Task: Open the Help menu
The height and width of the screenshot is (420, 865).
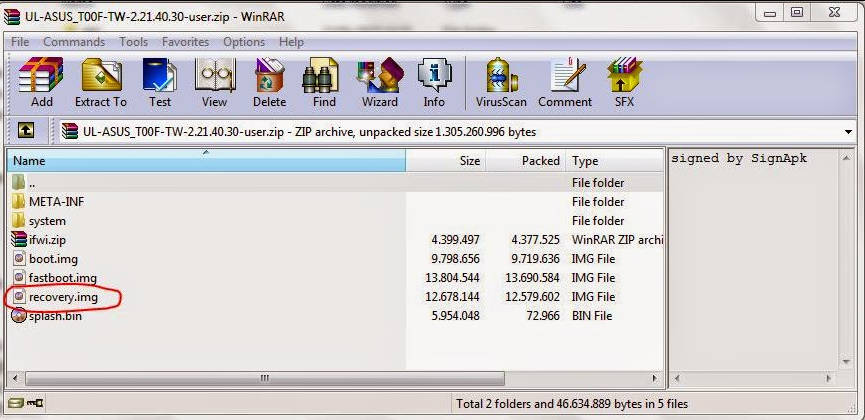Action: click(291, 42)
